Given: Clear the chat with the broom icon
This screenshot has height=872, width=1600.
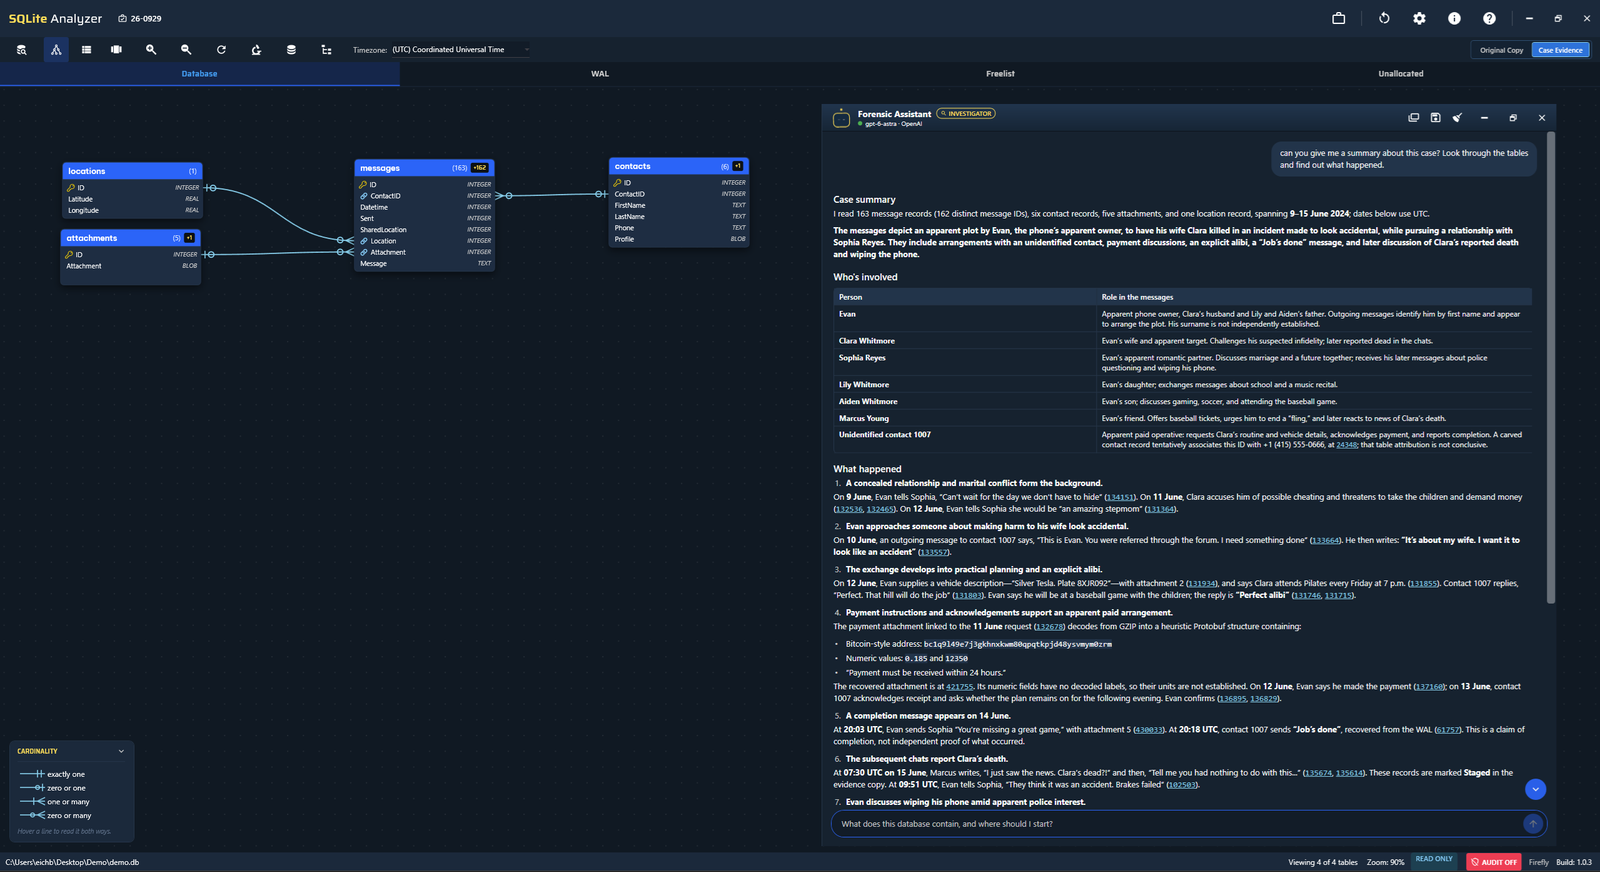Looking at the screenshot, I should coord(1458,118).
